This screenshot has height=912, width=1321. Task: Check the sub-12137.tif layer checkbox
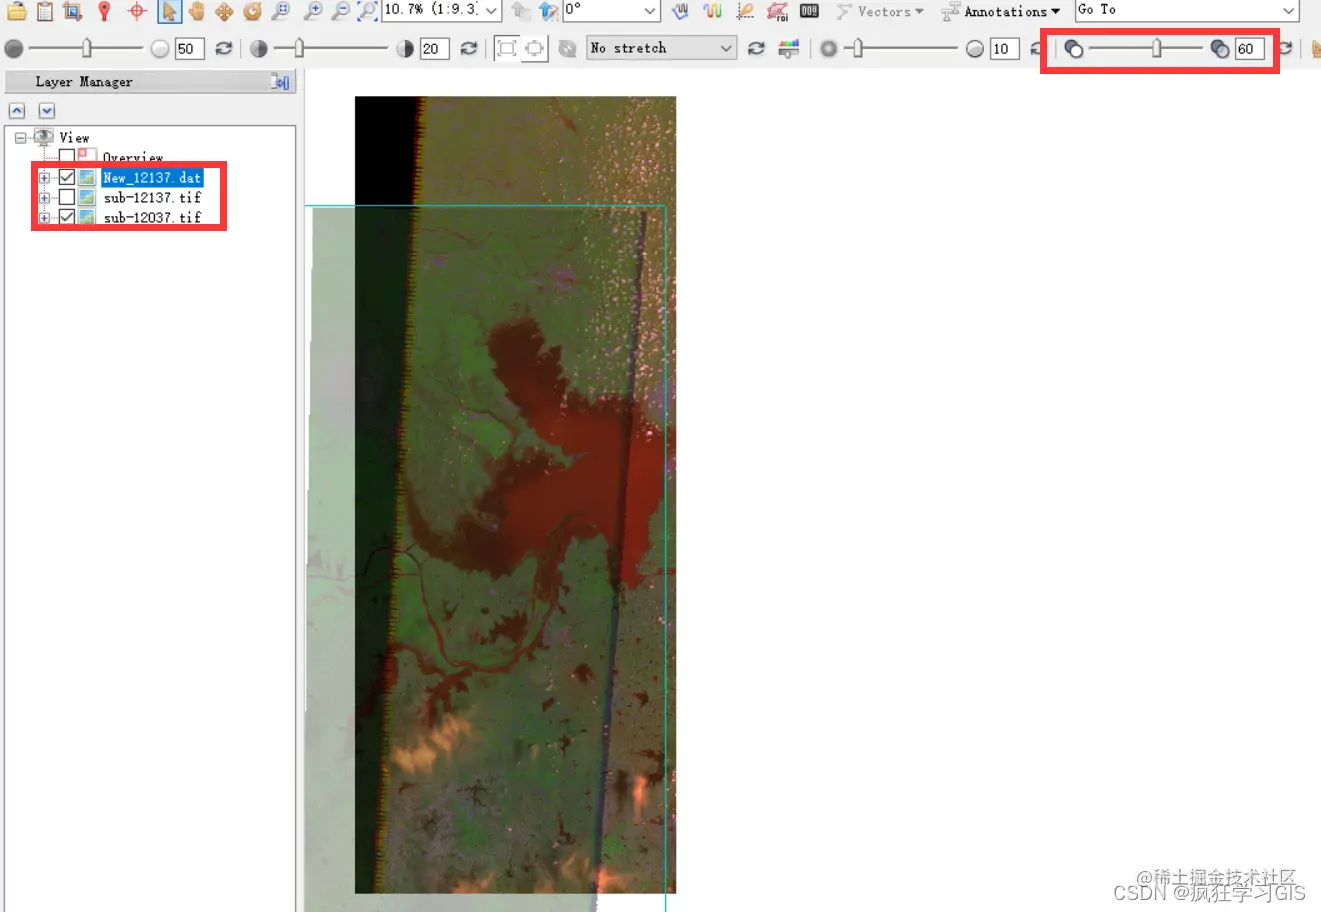[67, 197]
